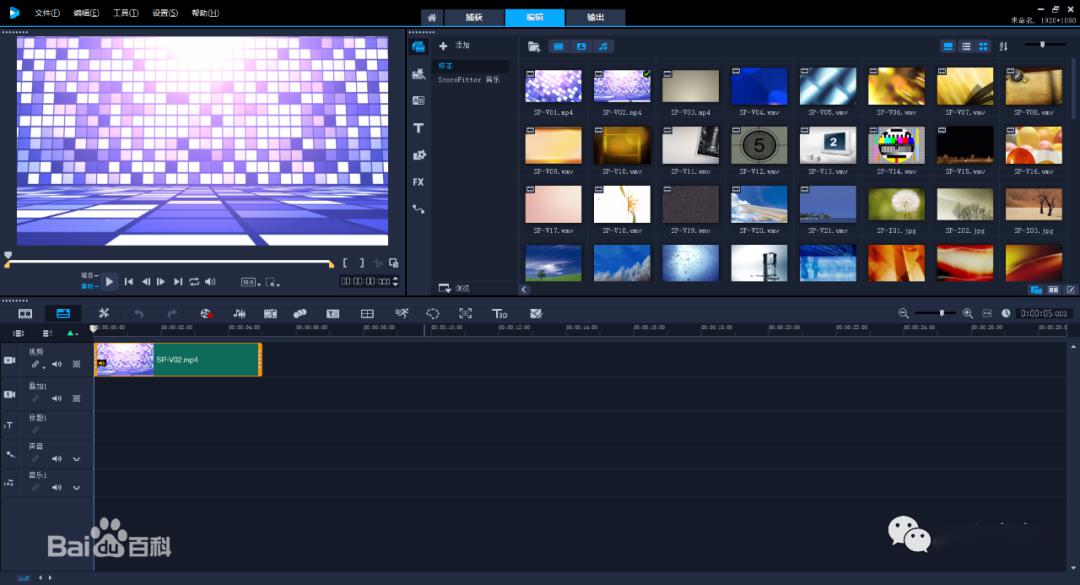Open the sound mixer in timeline toolbar

pos(239,314)
